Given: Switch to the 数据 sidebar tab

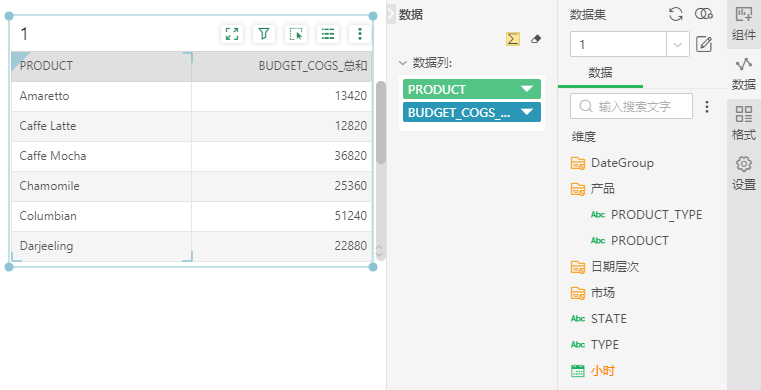Looking at the screenshot, I should pyautogui.click(x=744, y=74).
